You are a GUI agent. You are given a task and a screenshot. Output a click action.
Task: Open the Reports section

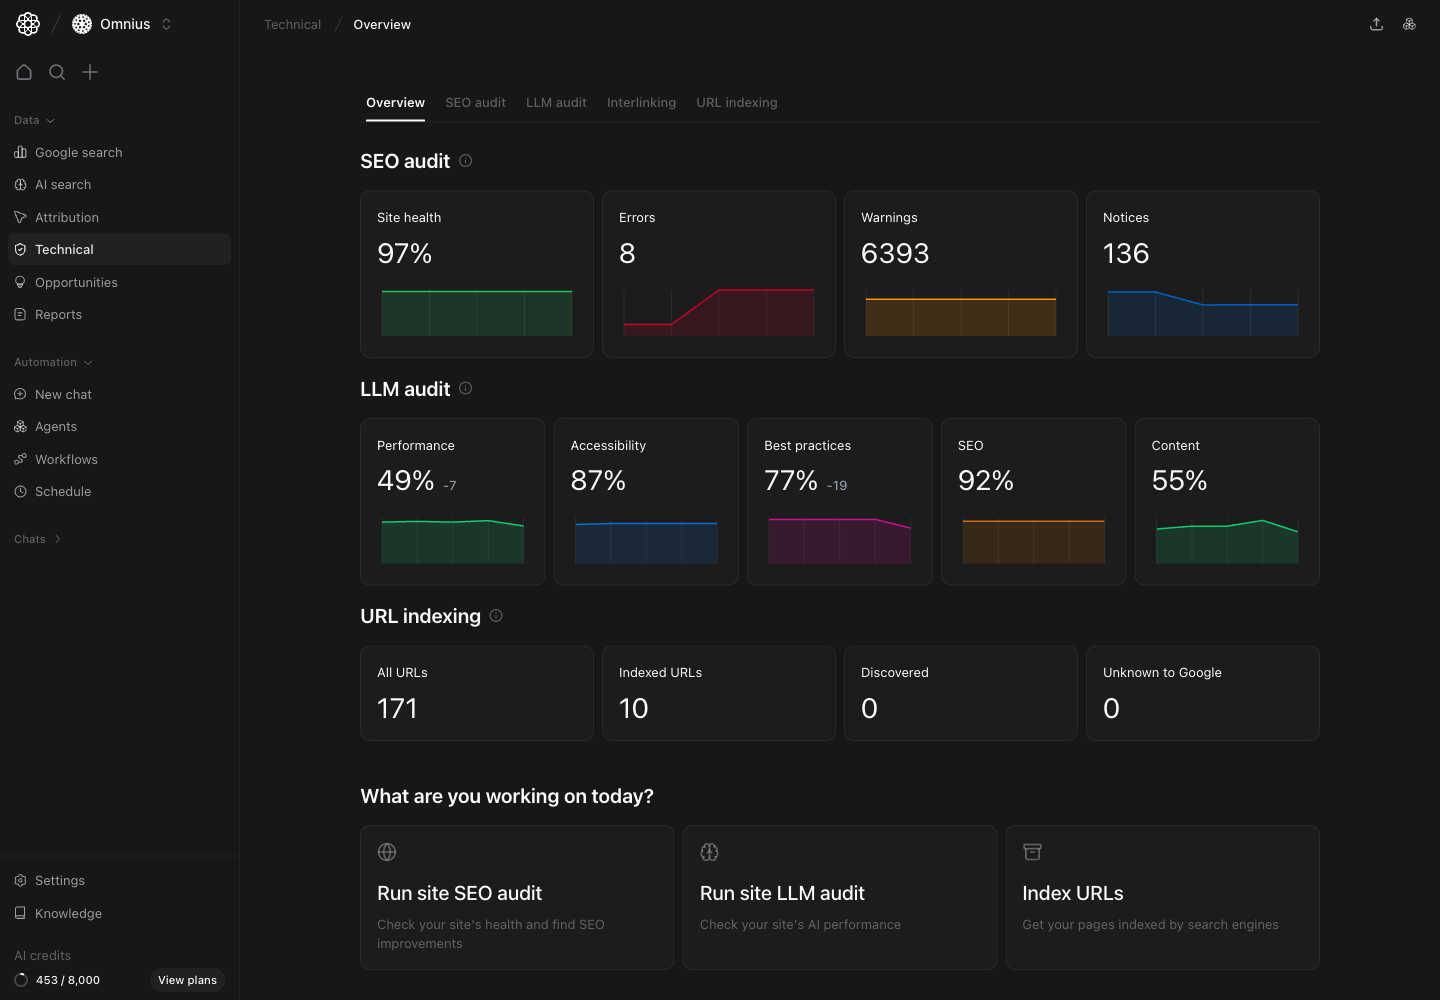pos(59,314)
